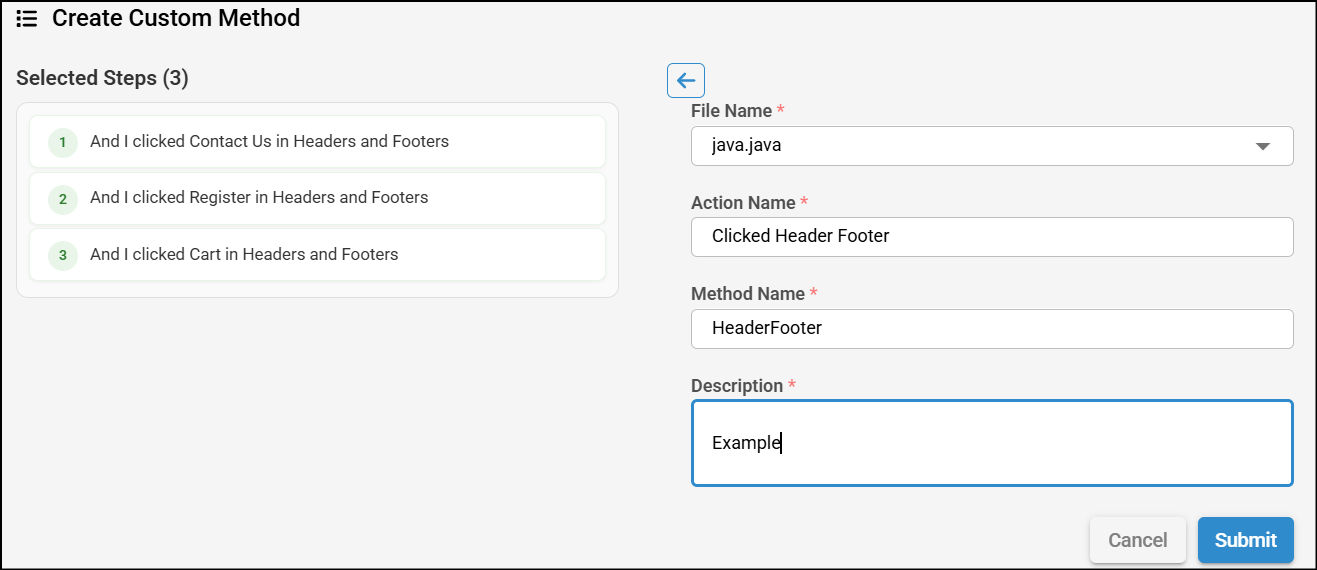Click step number 2 badge
Image resolution: width=1317 pixels, height=570 pixels.
tap(62, 199)
